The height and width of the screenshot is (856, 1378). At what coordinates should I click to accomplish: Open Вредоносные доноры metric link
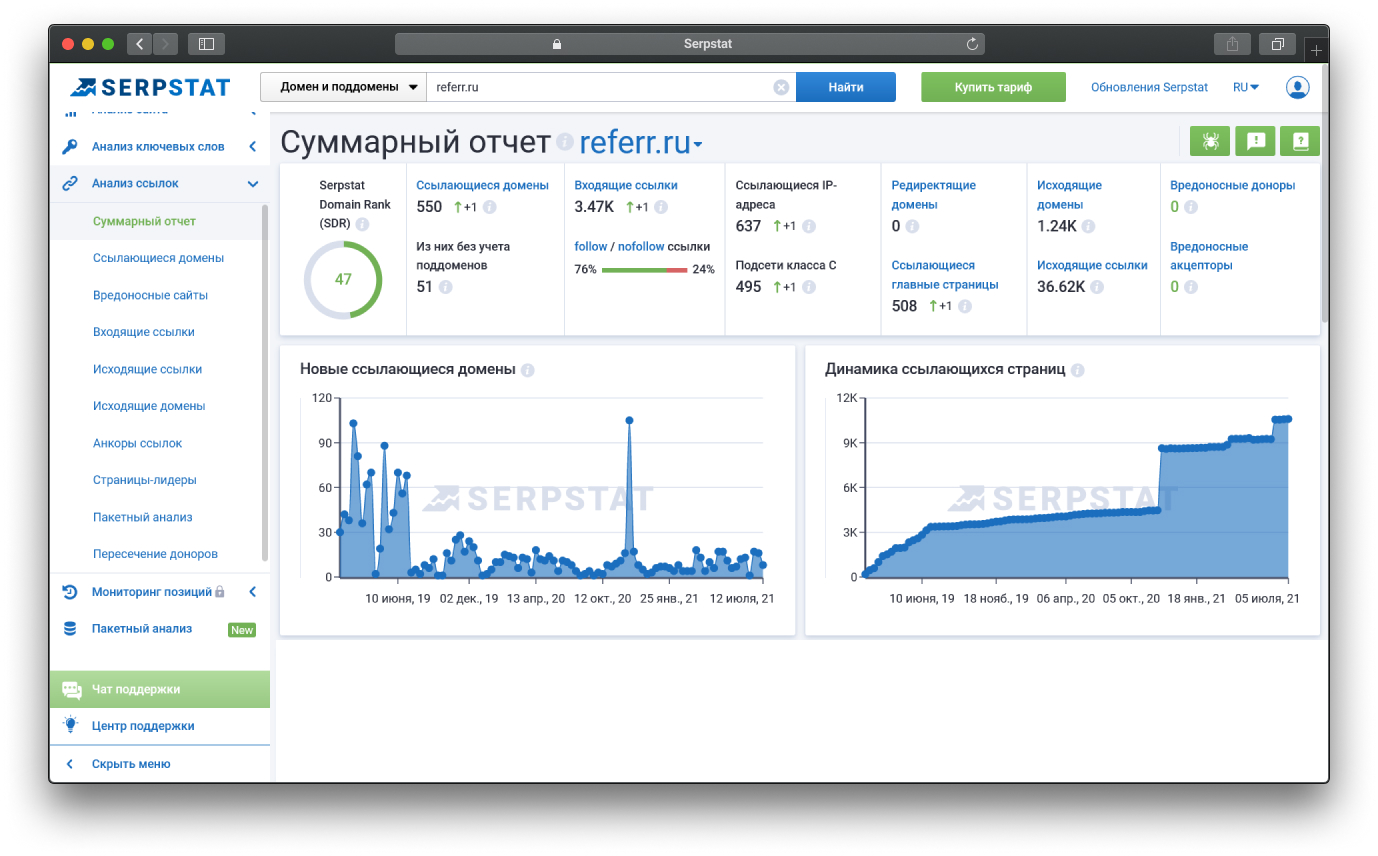[1232, 185]
